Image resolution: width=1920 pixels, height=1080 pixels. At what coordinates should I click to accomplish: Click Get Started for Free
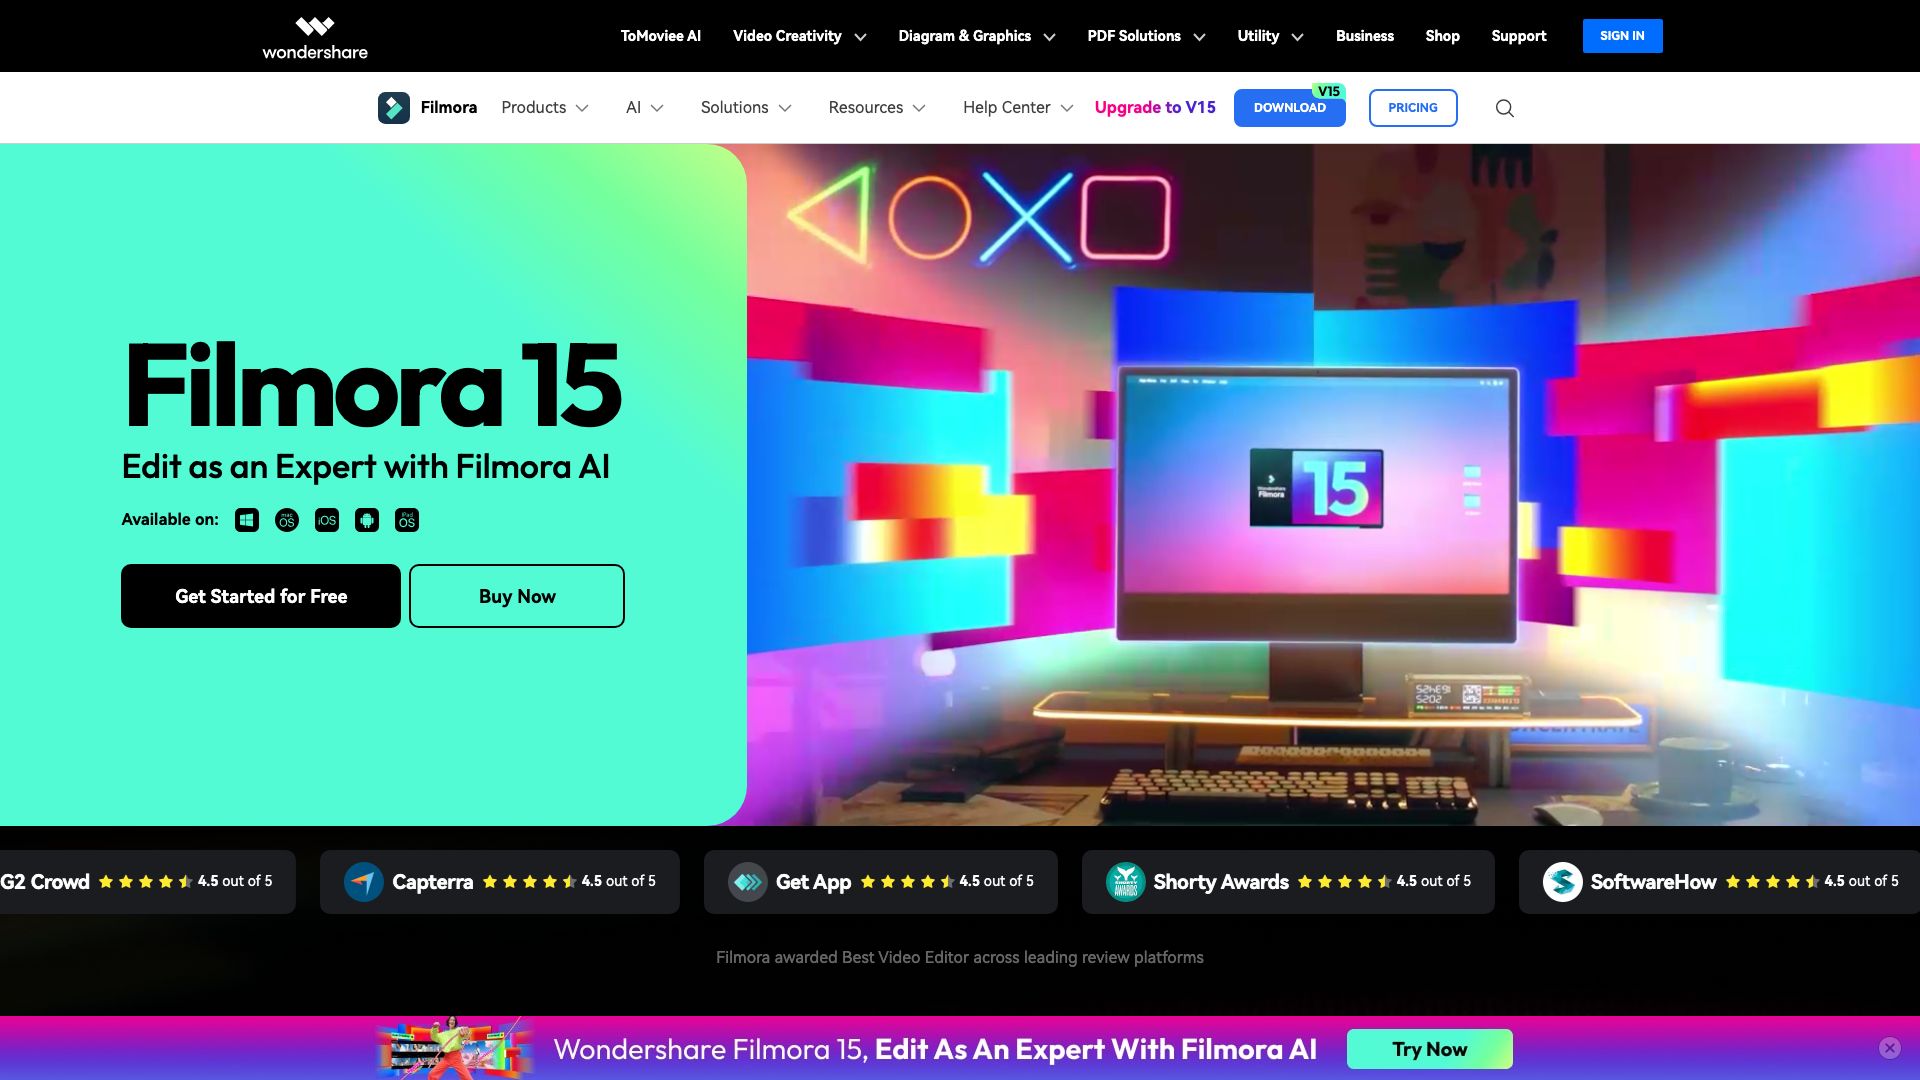pyautogui.click(x=260, y=595)
